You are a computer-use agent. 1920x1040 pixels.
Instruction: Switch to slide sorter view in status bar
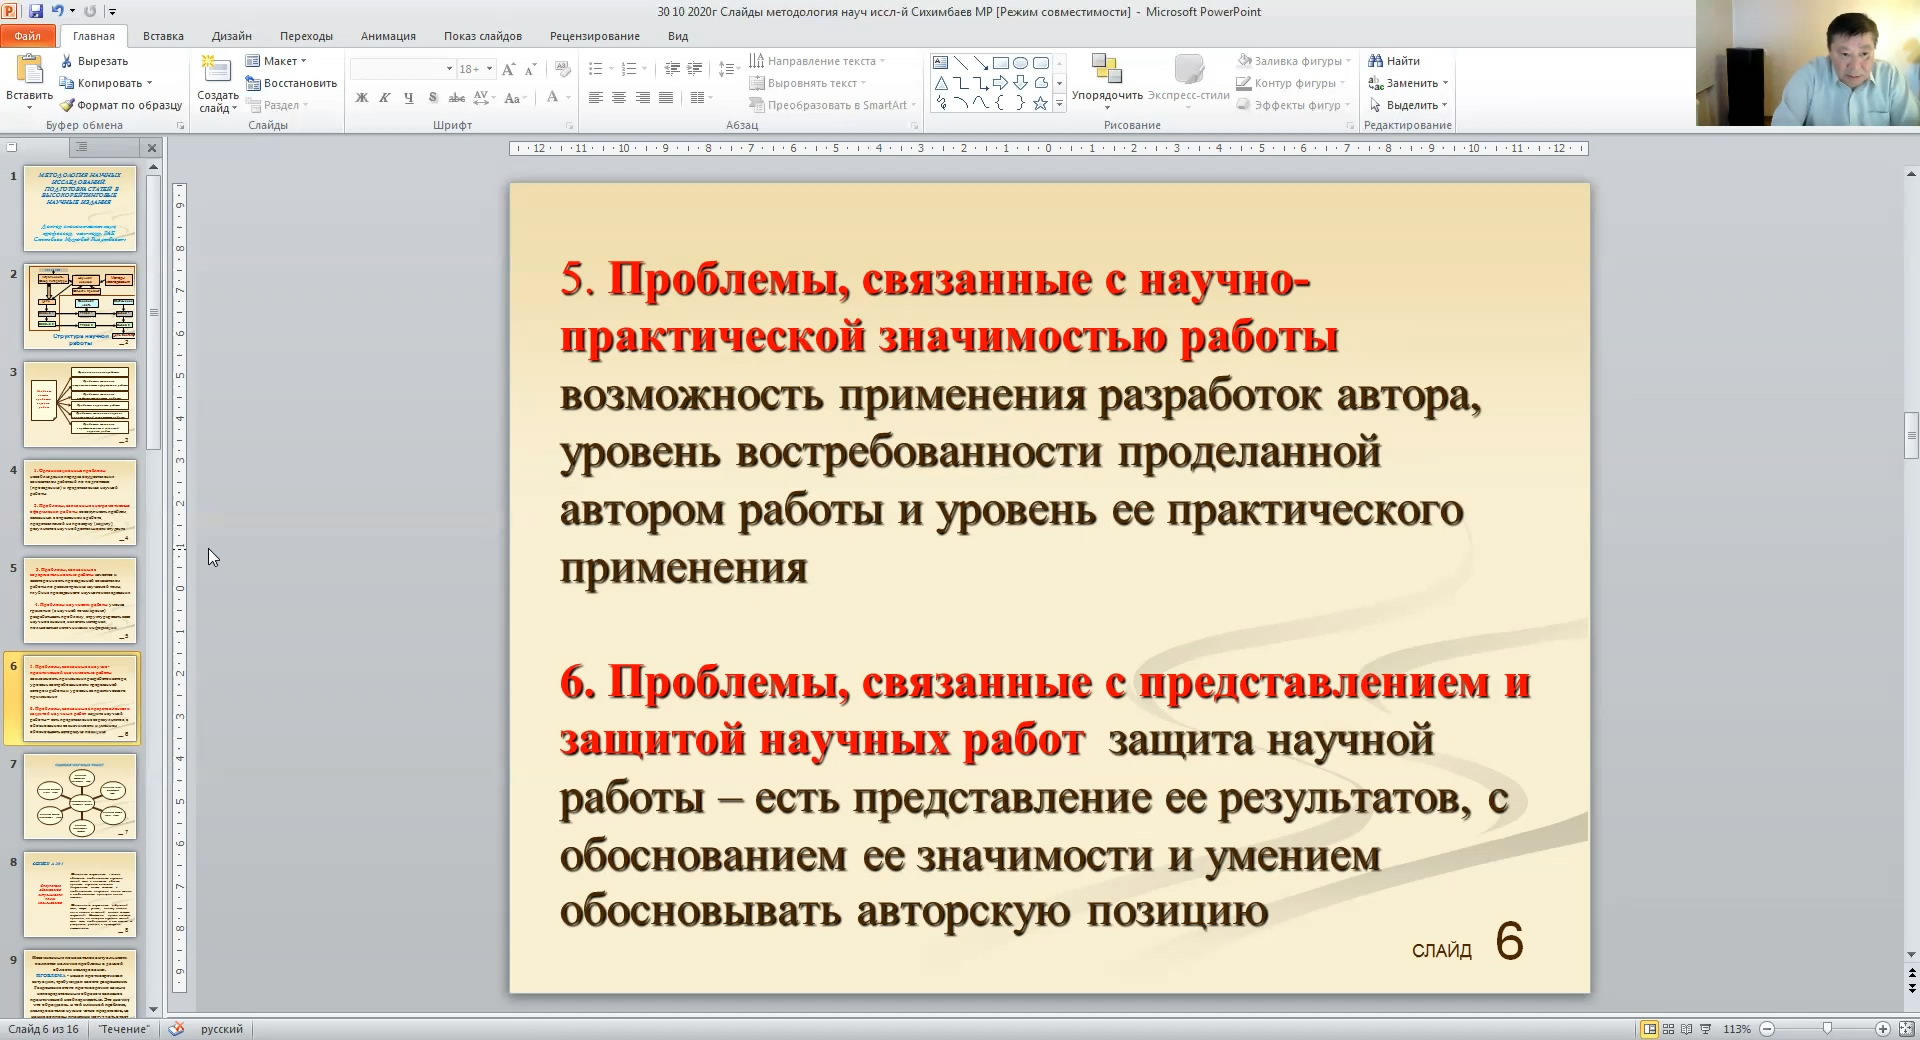[1668, 1029]
